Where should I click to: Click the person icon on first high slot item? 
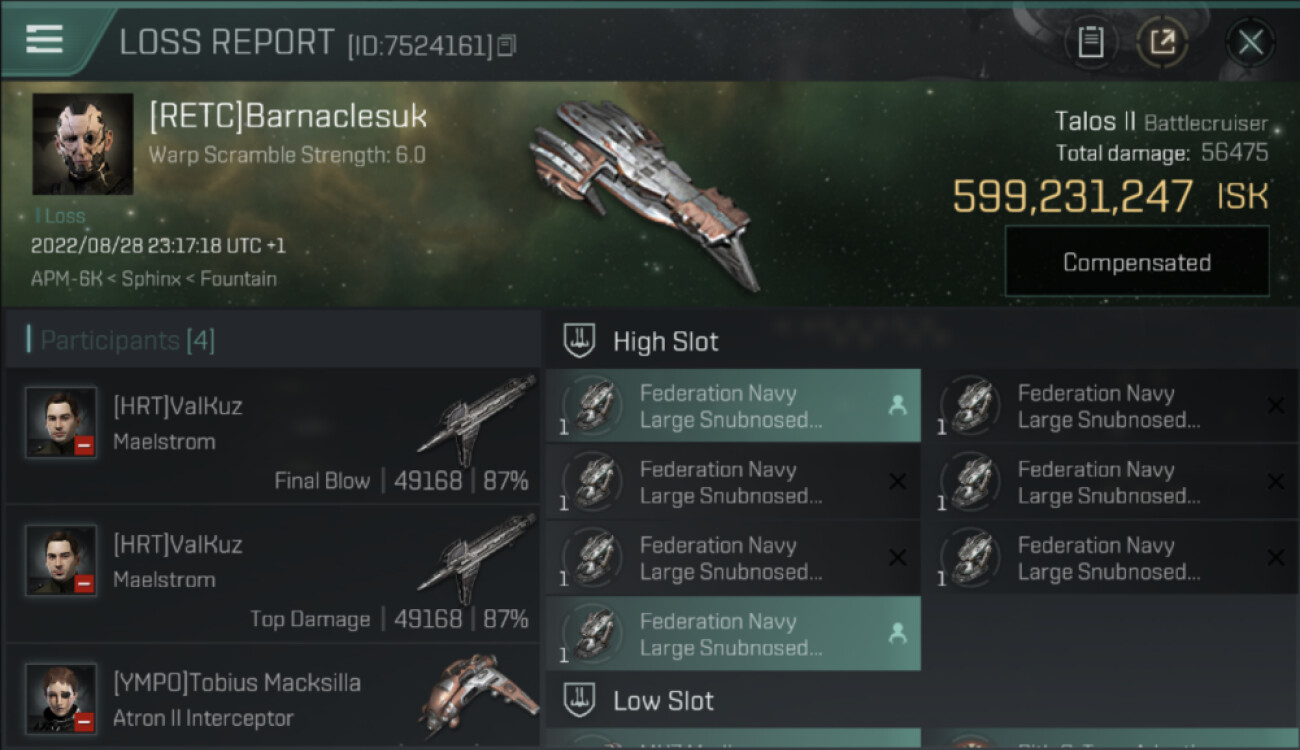897,405
